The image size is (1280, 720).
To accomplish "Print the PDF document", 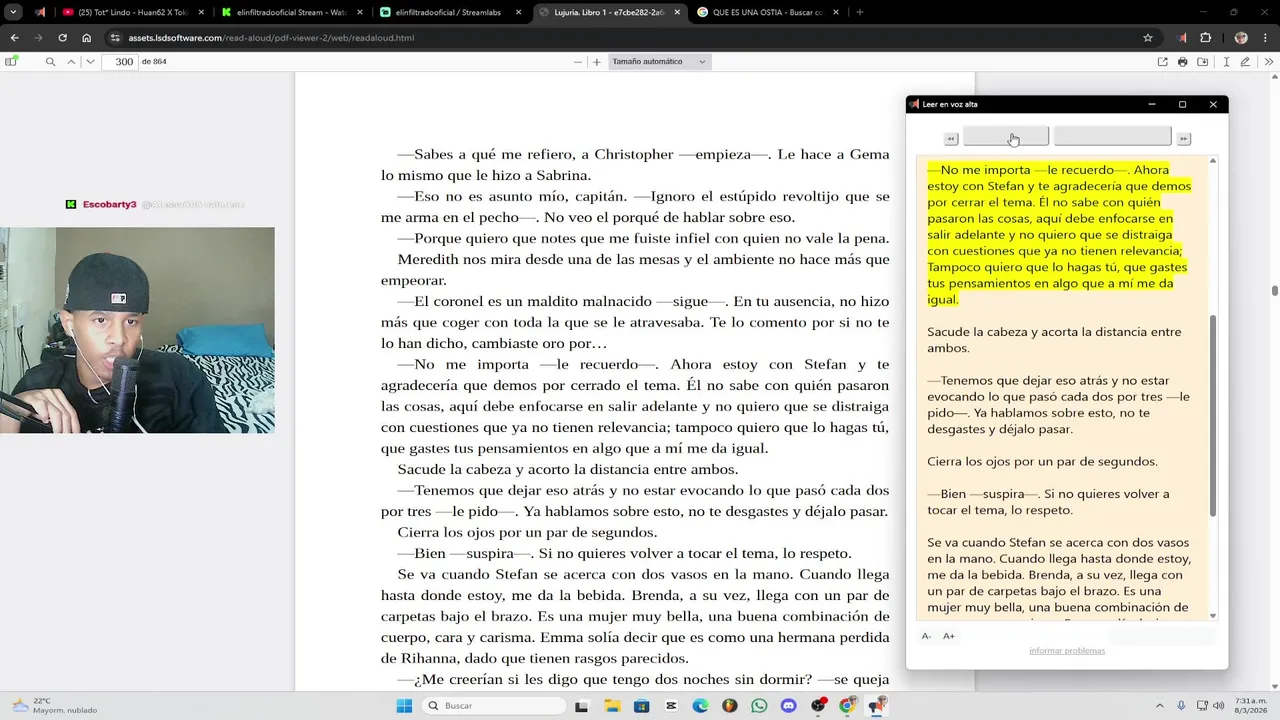I will [x=1183, y=62].
